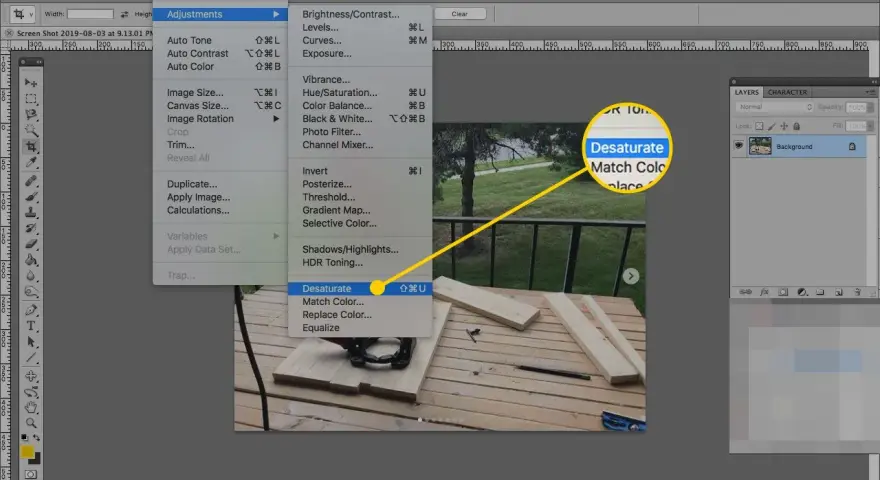The image size is (880, 480).
Task: Hide the Background layer with eye icon
Action: pos(739,146)
